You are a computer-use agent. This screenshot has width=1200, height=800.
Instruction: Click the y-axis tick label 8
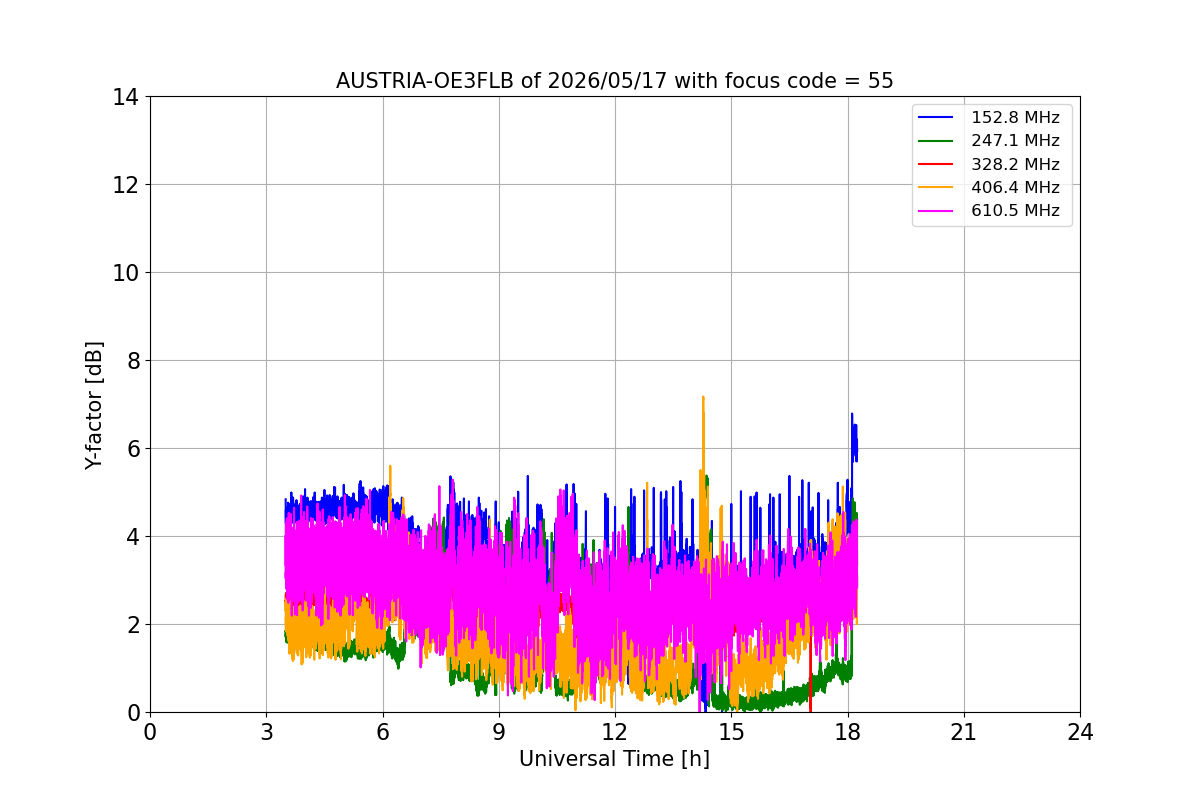point(132,361)
